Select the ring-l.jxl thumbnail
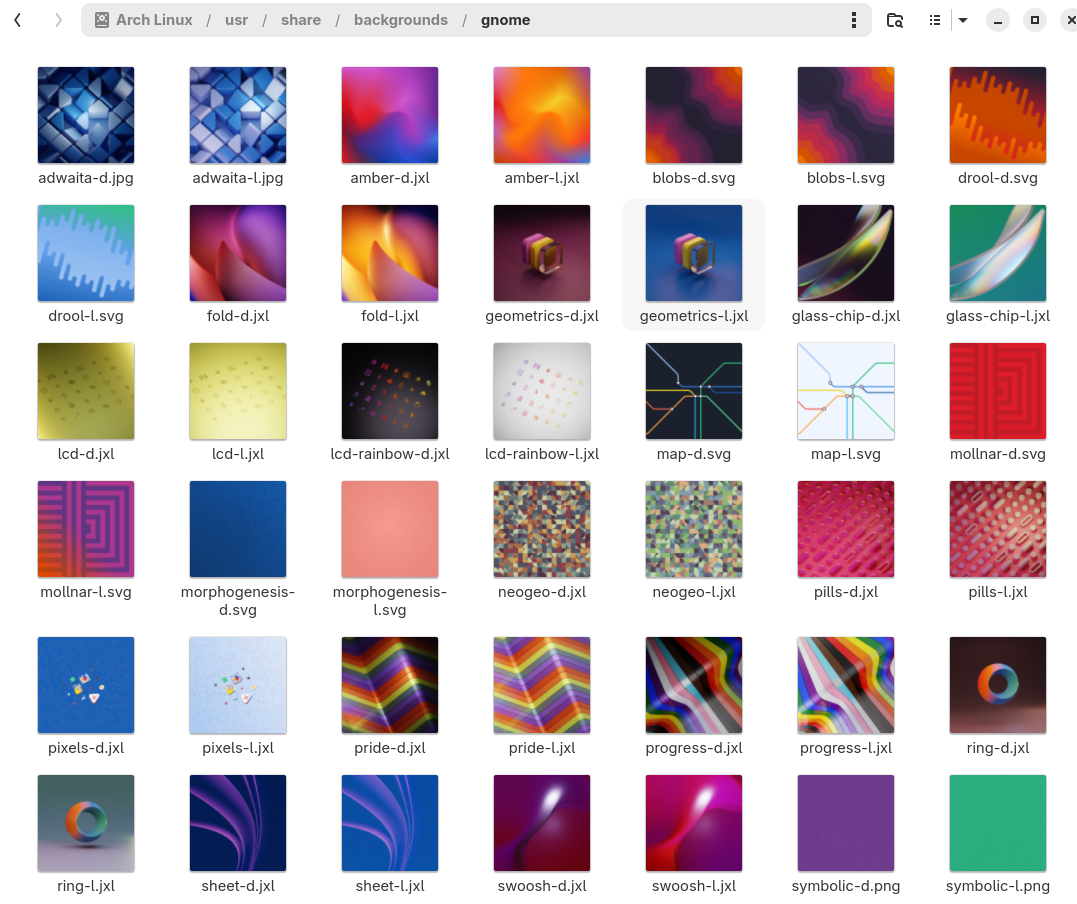 point(86,823)
